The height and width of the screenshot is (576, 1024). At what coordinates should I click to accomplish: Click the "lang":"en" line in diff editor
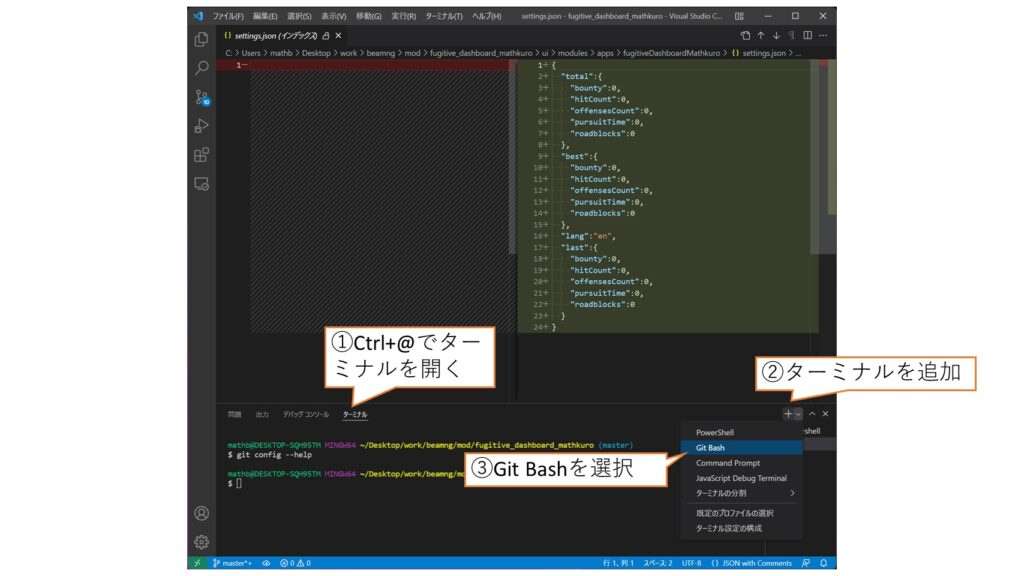[588, 236]
